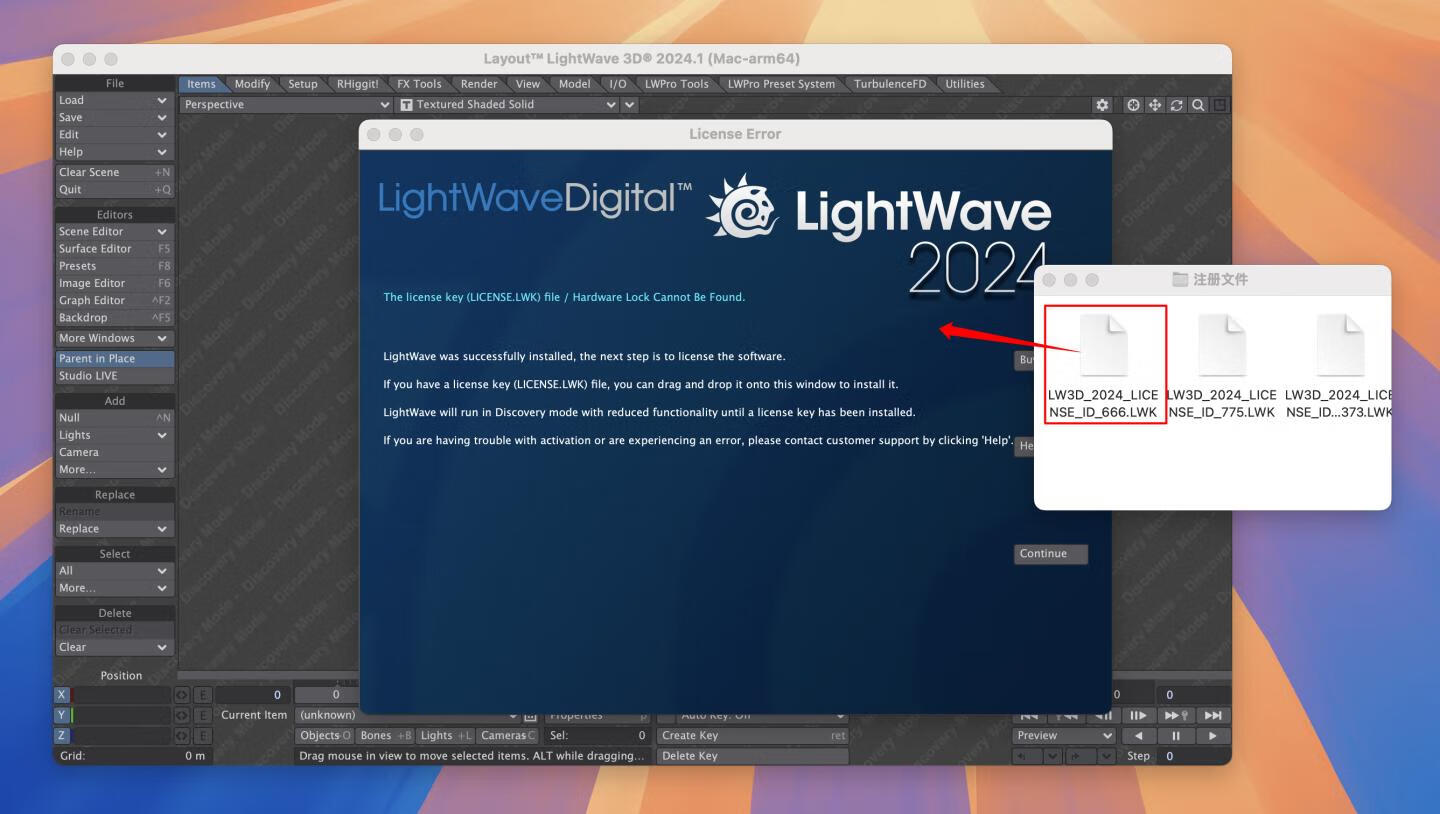Click the viewport rotate icon
The height and width of the screenshot is (814, 1440).
1177,104
